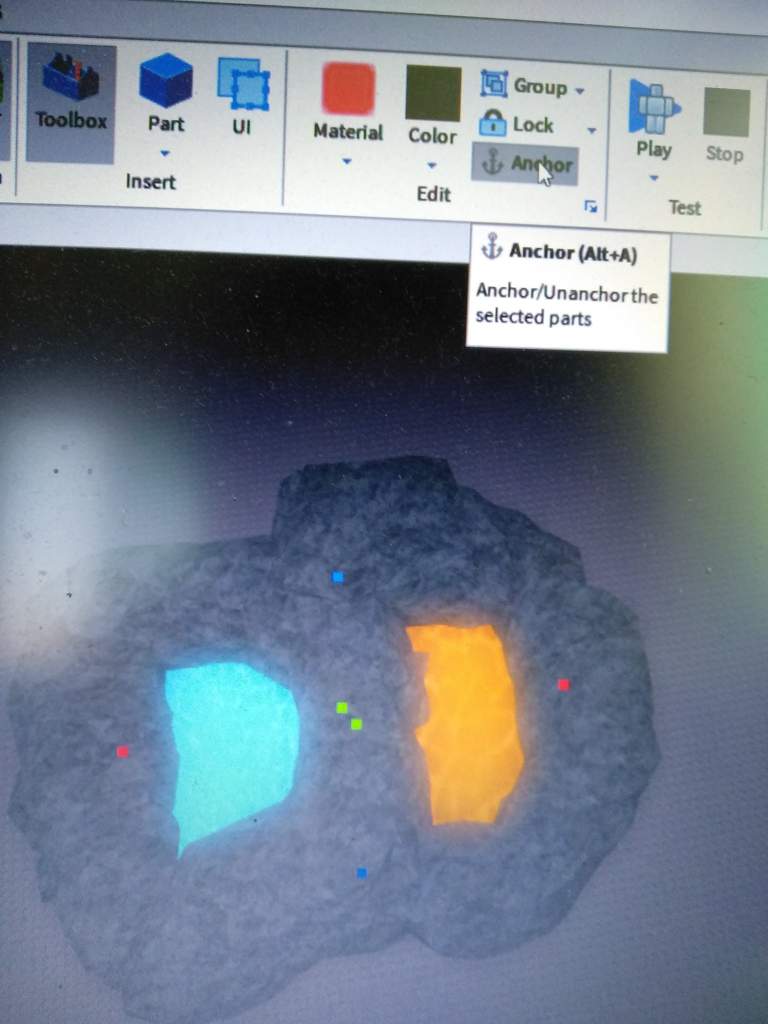The image size is (768, 1024).
Task: Expand the Part type dropdown arrow
Action: (x=165, y=153)
